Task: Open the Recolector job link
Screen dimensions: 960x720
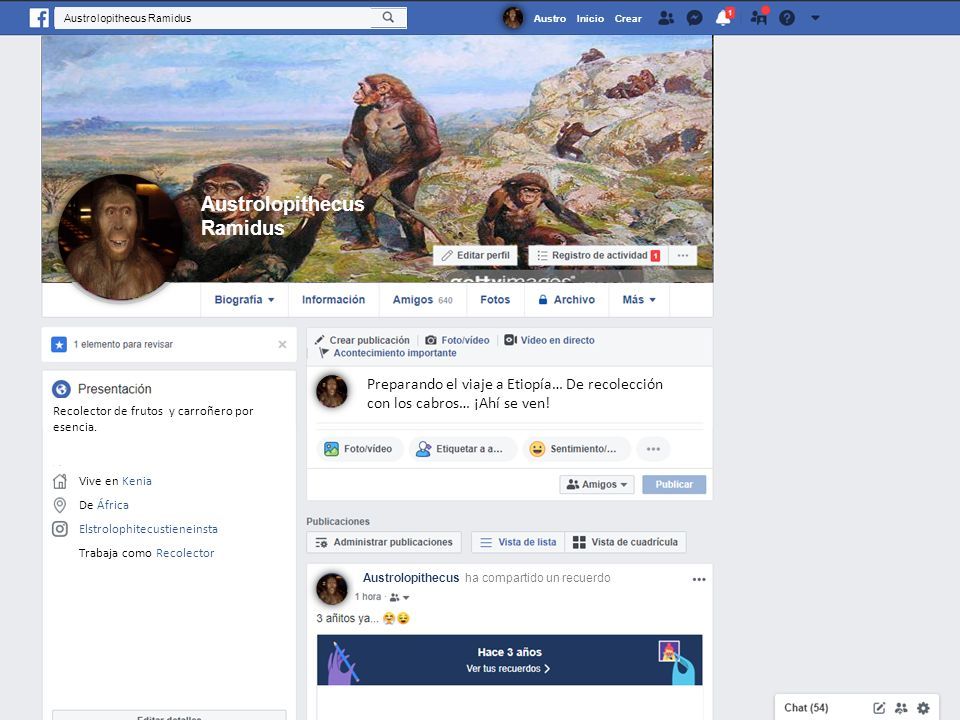Action: pos(185,553)
